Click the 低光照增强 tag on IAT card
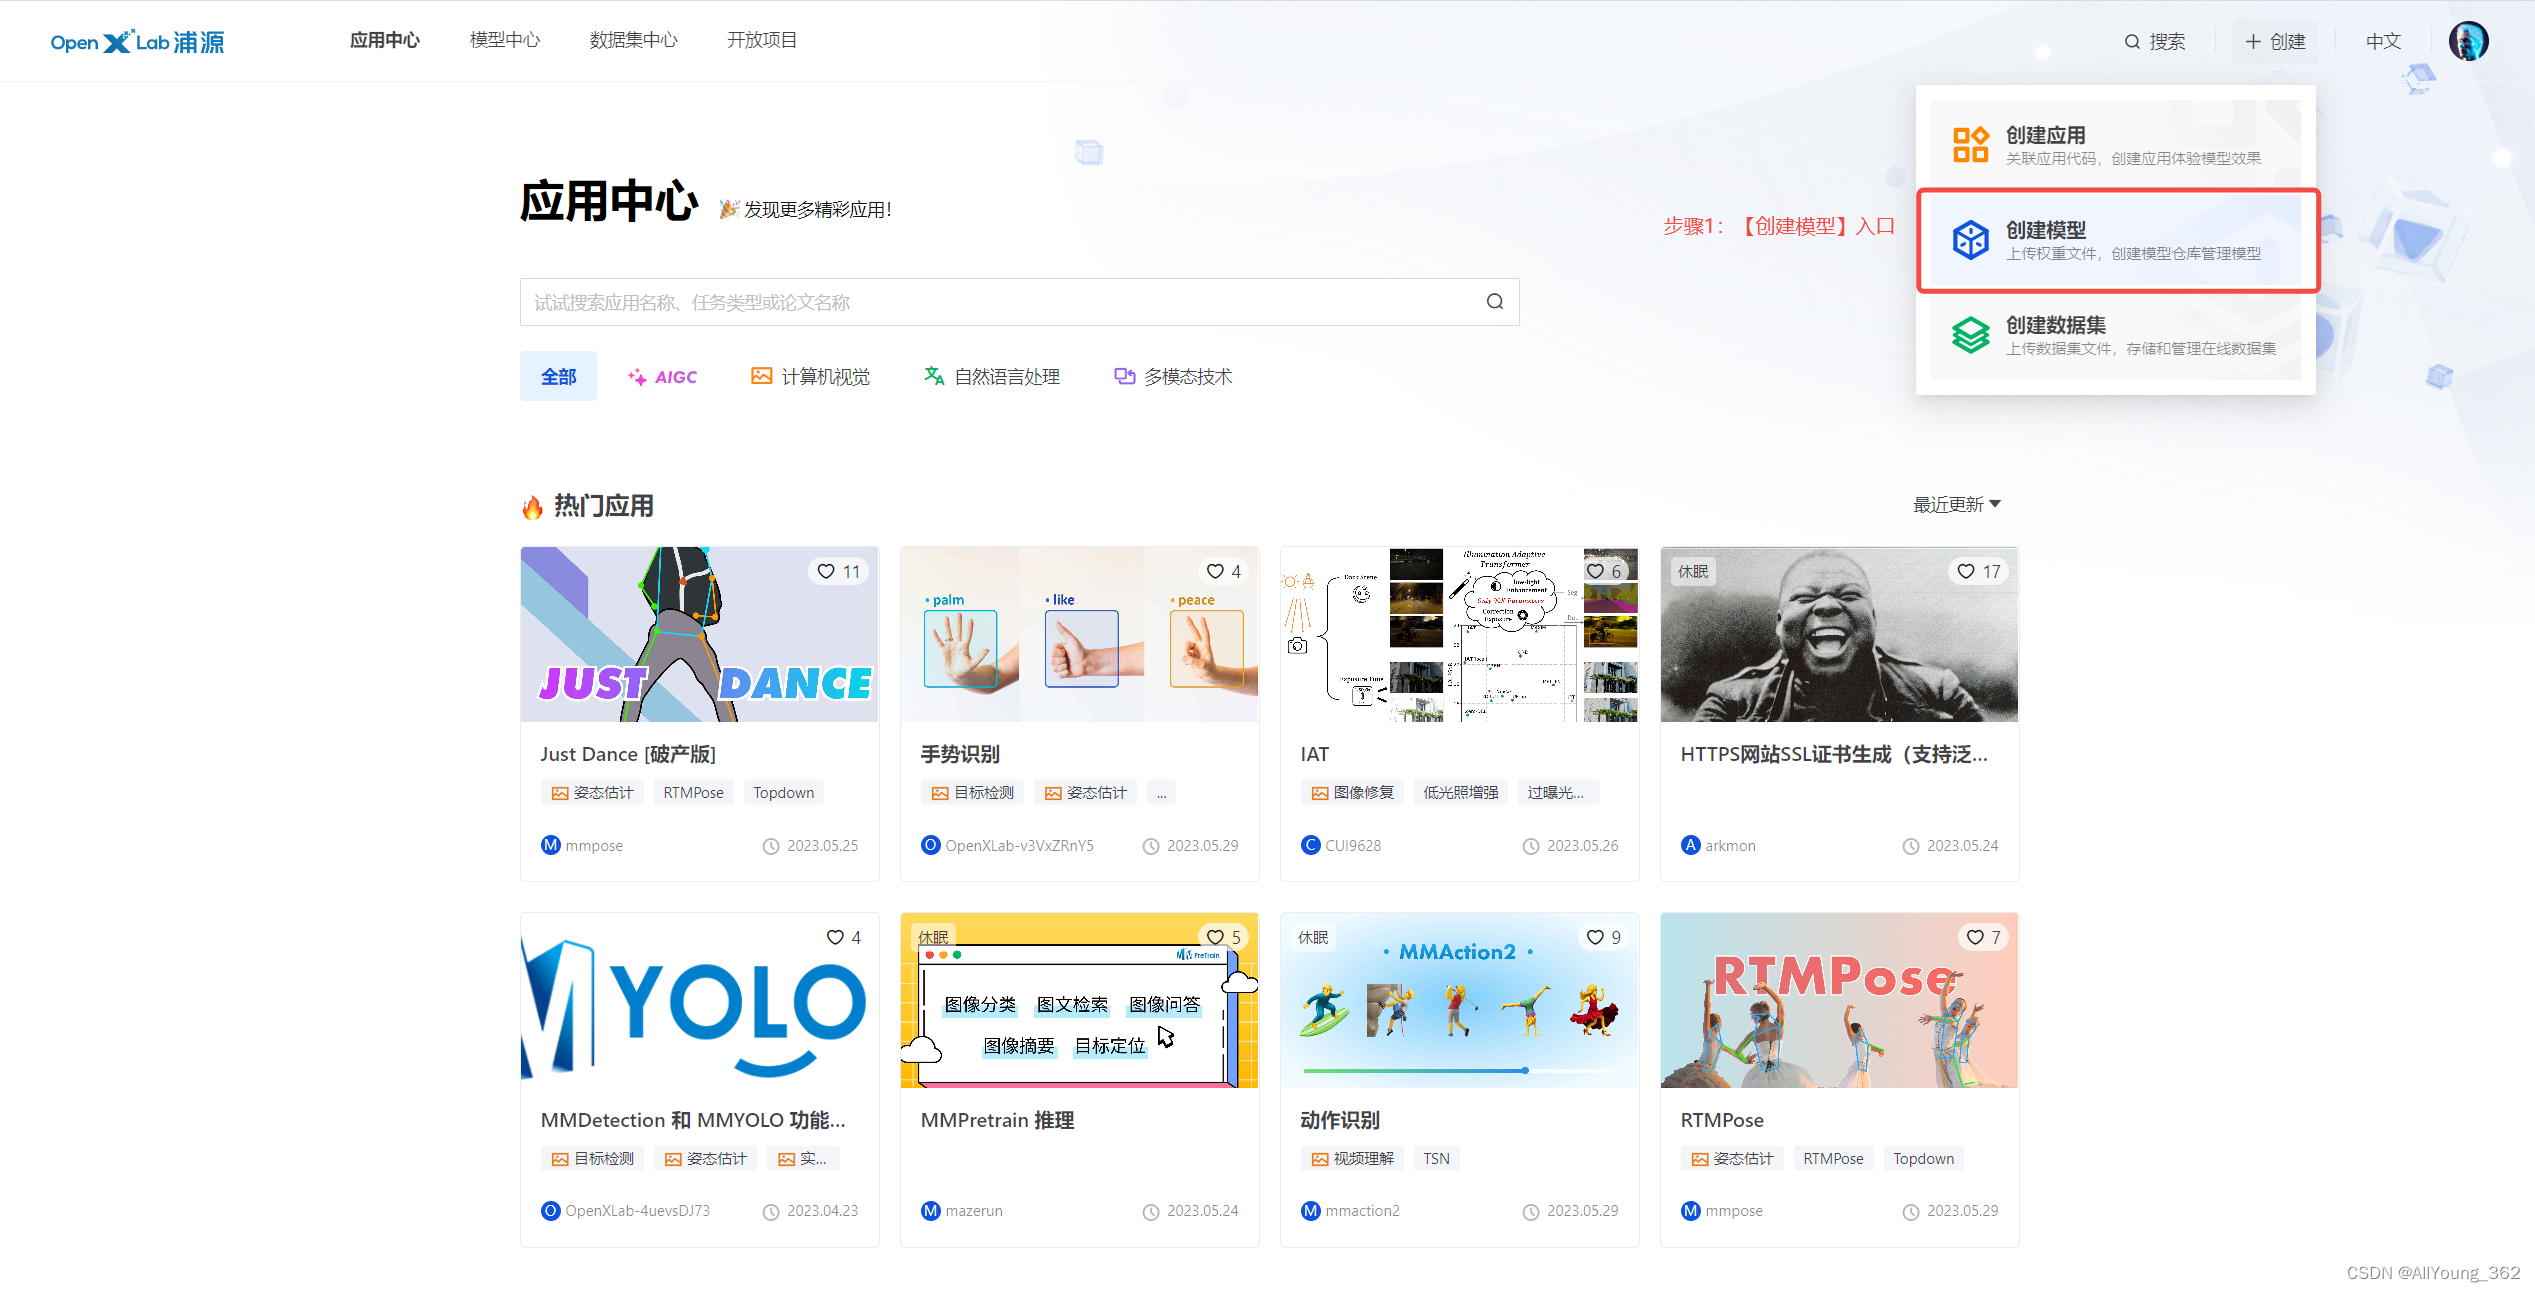Screen dimensions: 2535x1292 coord(1460,792)
